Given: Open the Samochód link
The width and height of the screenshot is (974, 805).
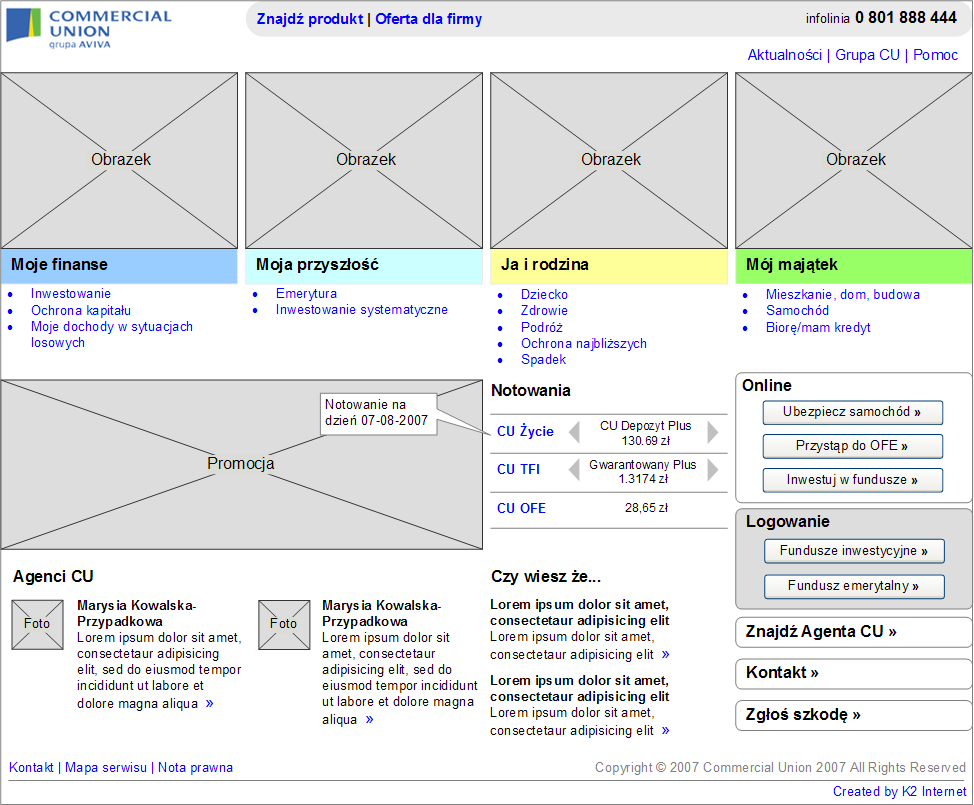Looking at the screenshot, I should [x=798, y=311].
